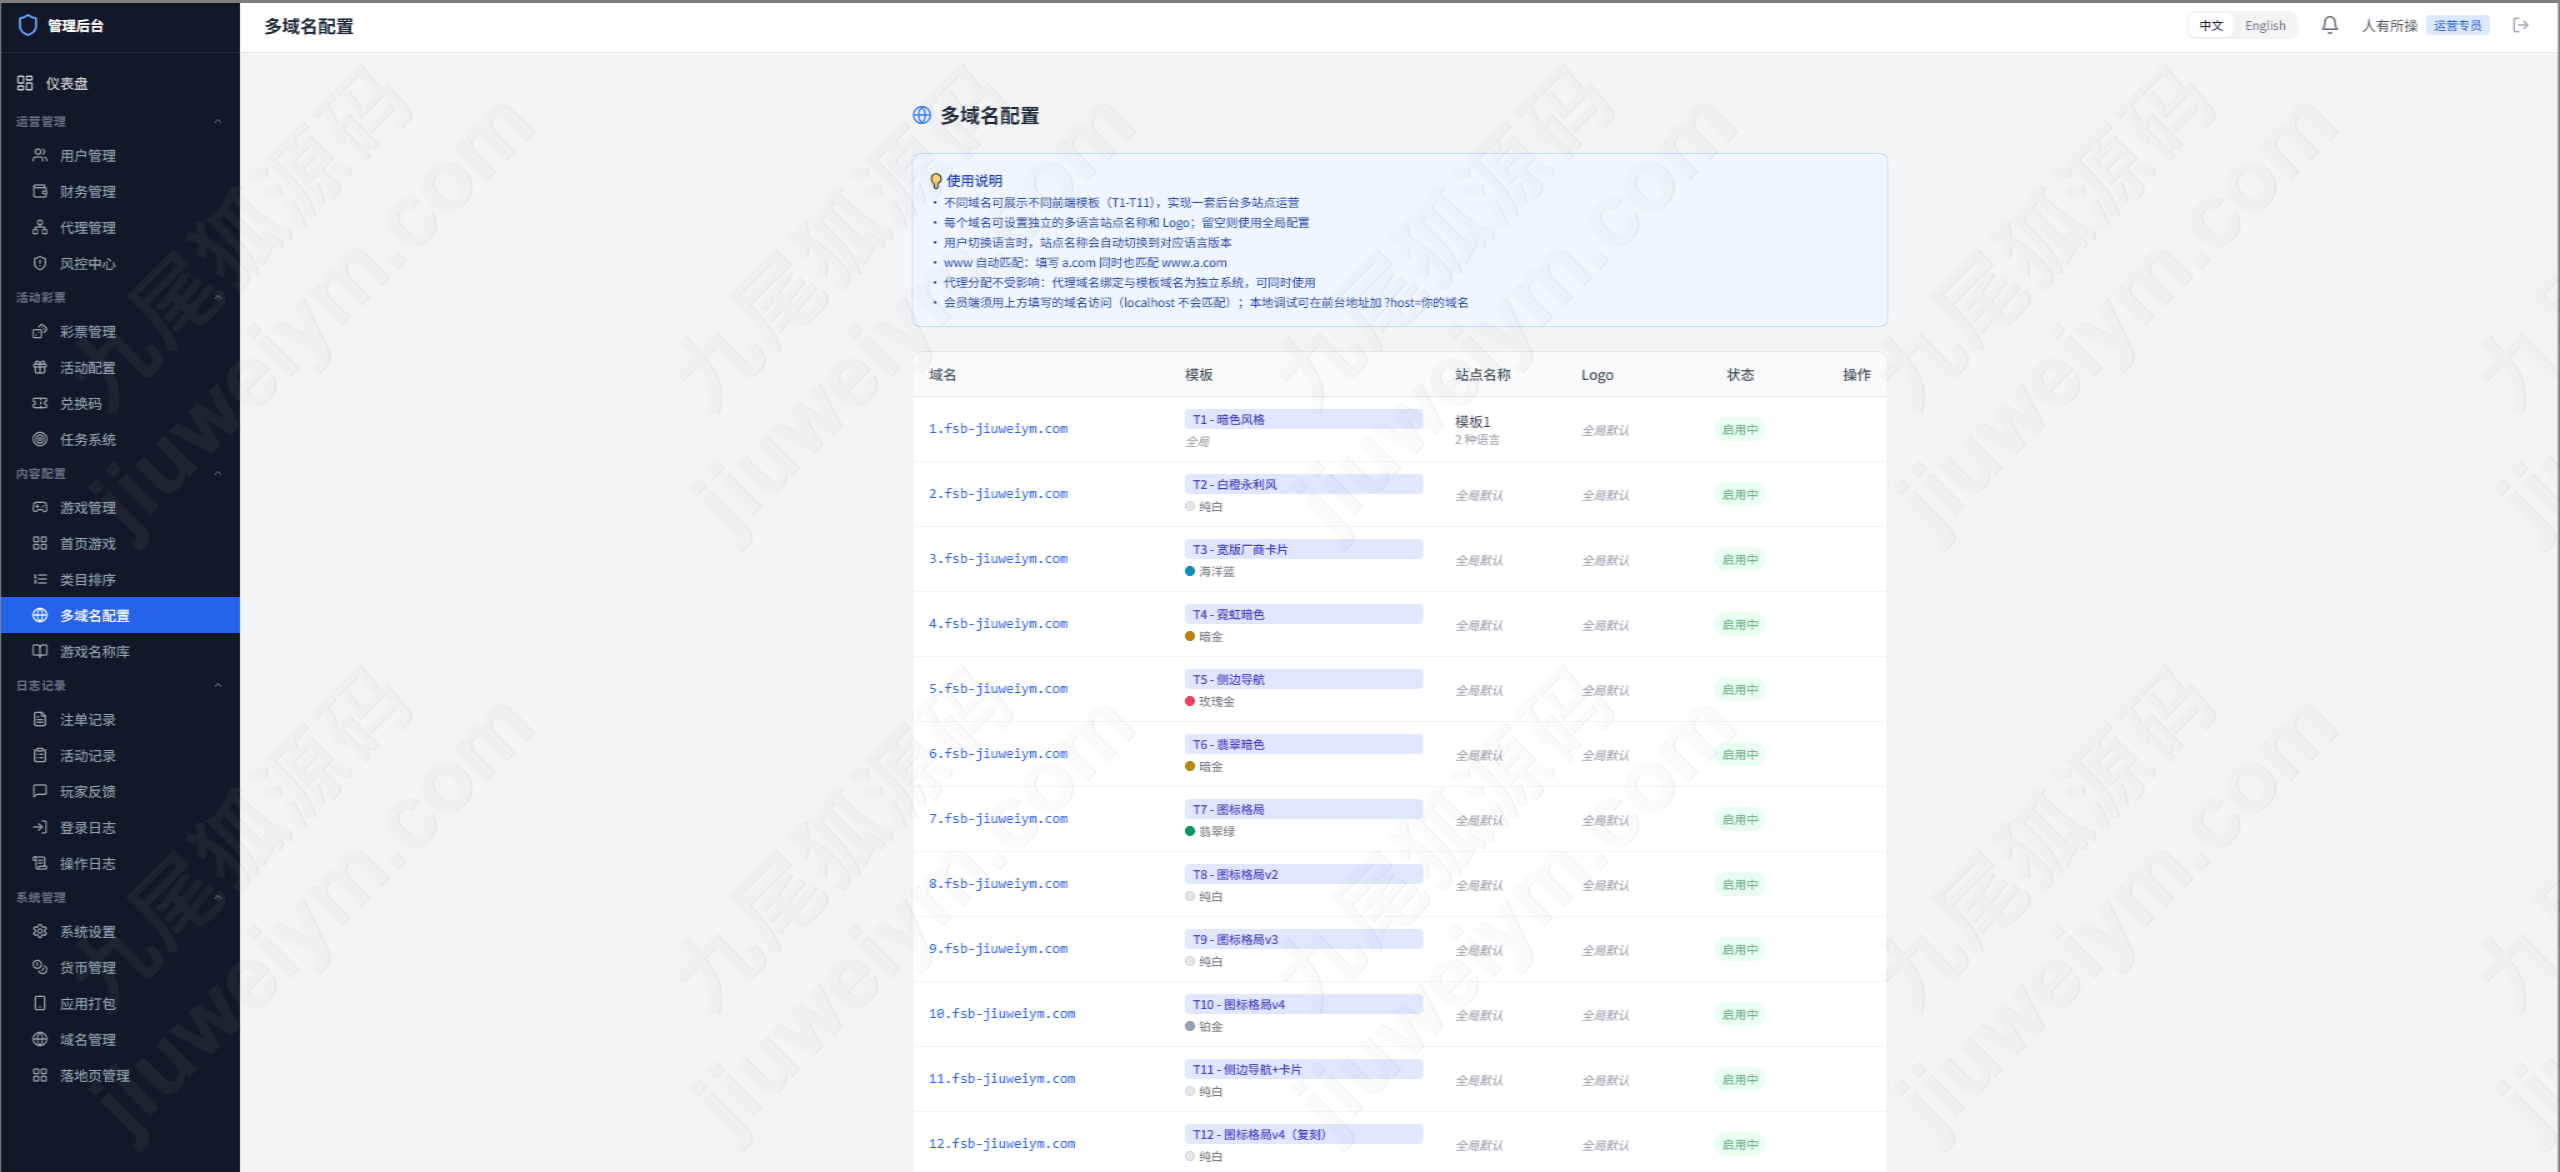The image size is (2560, 1172).
Task: Open 仪表盘 dashboard icon in sidebar
Action: 25,83
